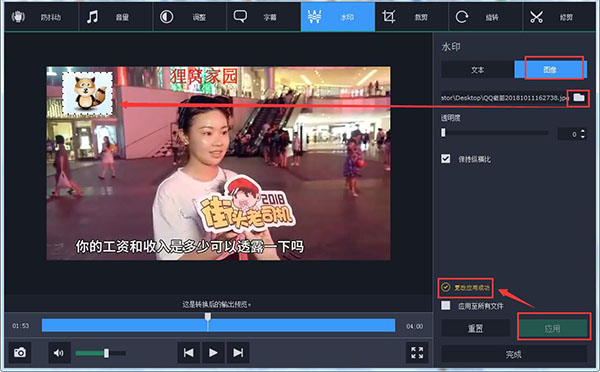Click the green 应用 apply button
This screenshot has width=600, height=372.
(553, 328)
